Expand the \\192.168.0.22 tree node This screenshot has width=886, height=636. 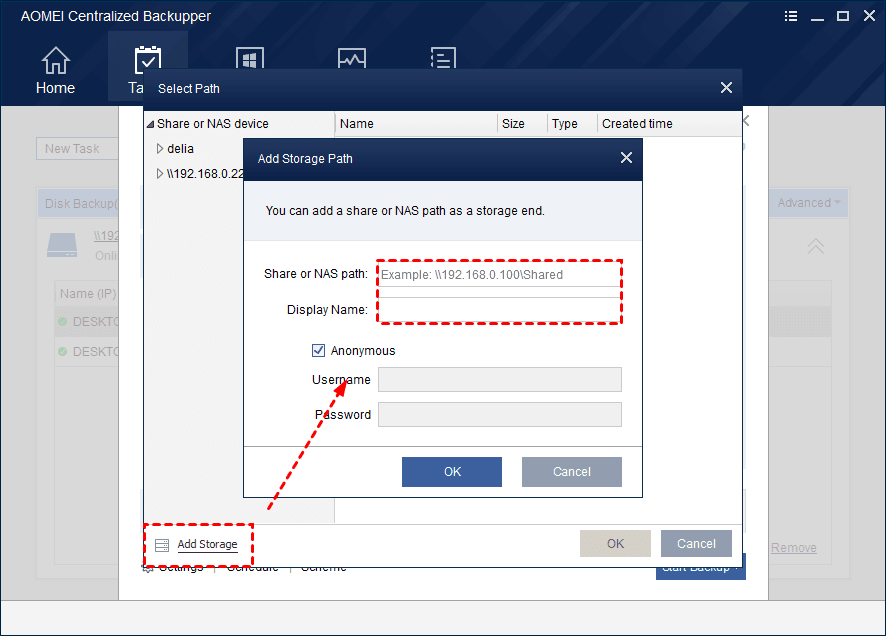click(x=159, y=173)
